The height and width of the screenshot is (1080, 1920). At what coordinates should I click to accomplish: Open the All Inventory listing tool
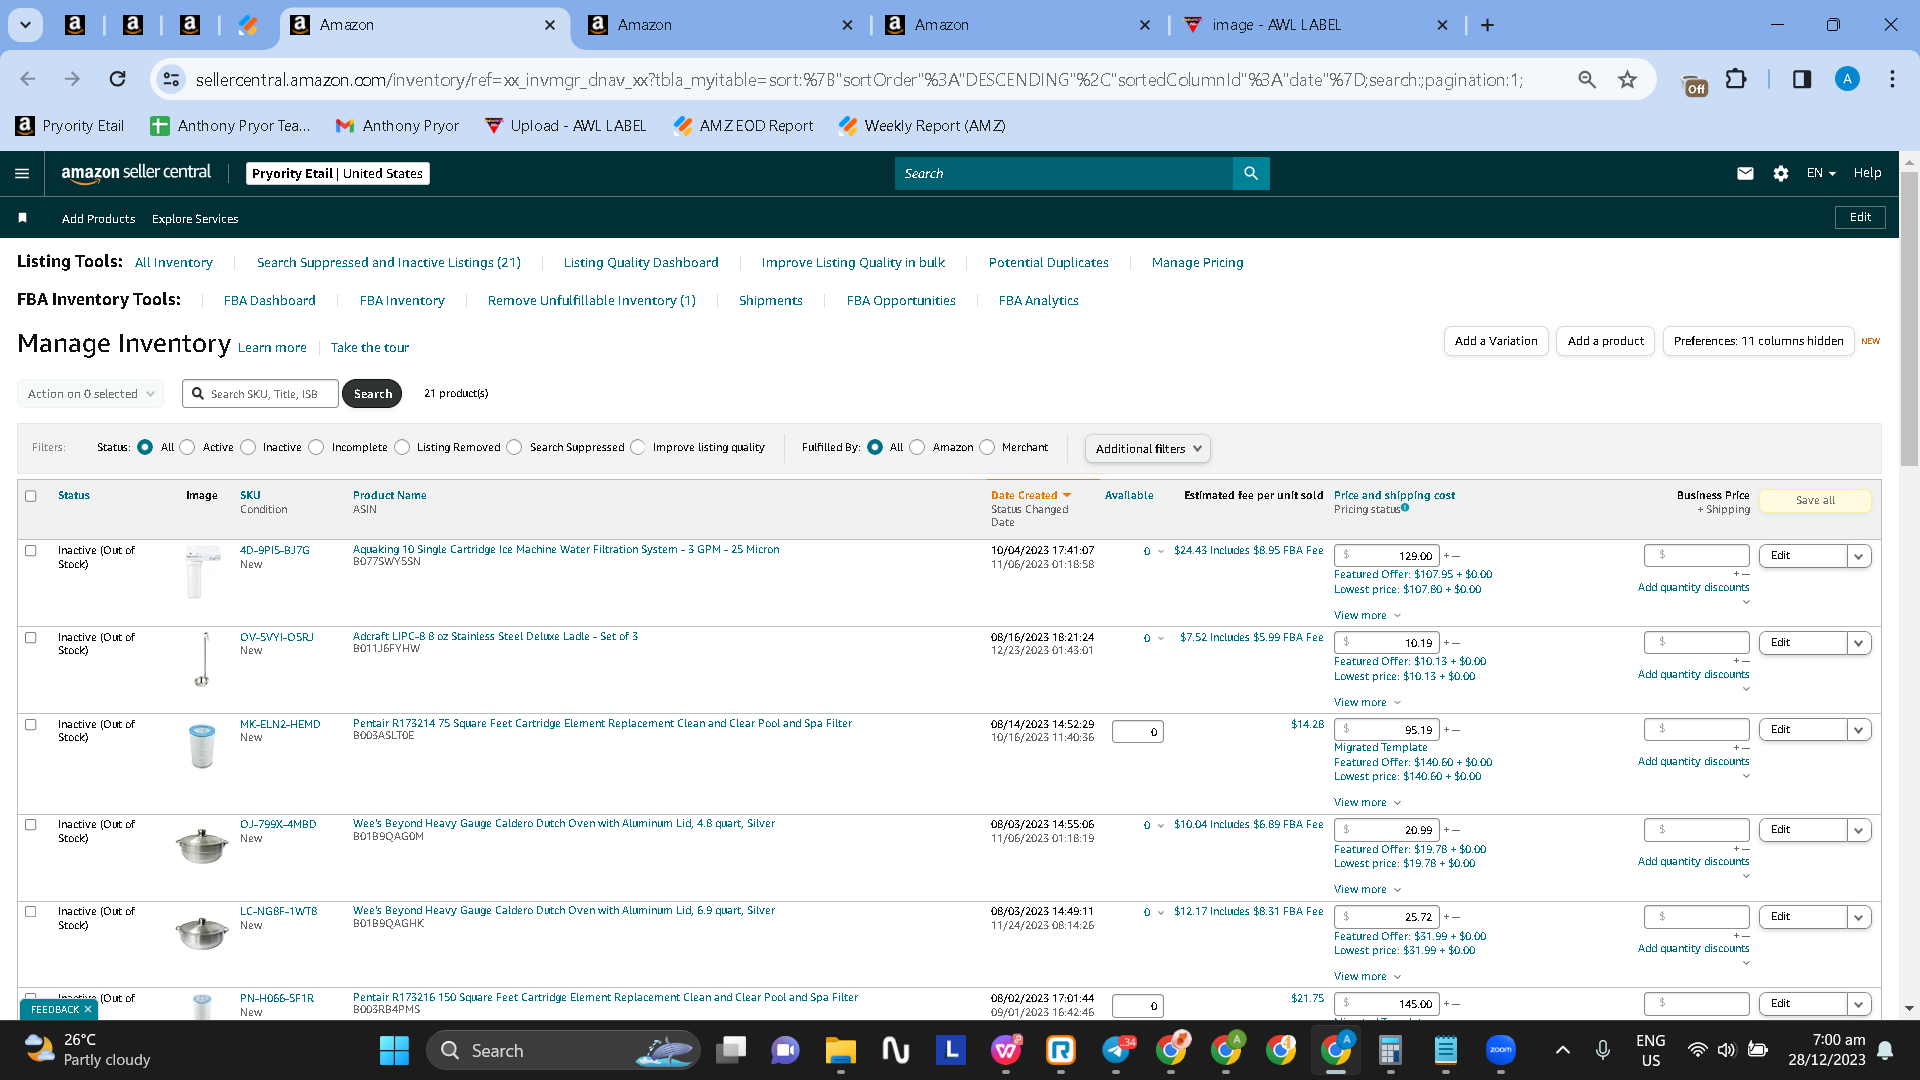pos(174,263)
